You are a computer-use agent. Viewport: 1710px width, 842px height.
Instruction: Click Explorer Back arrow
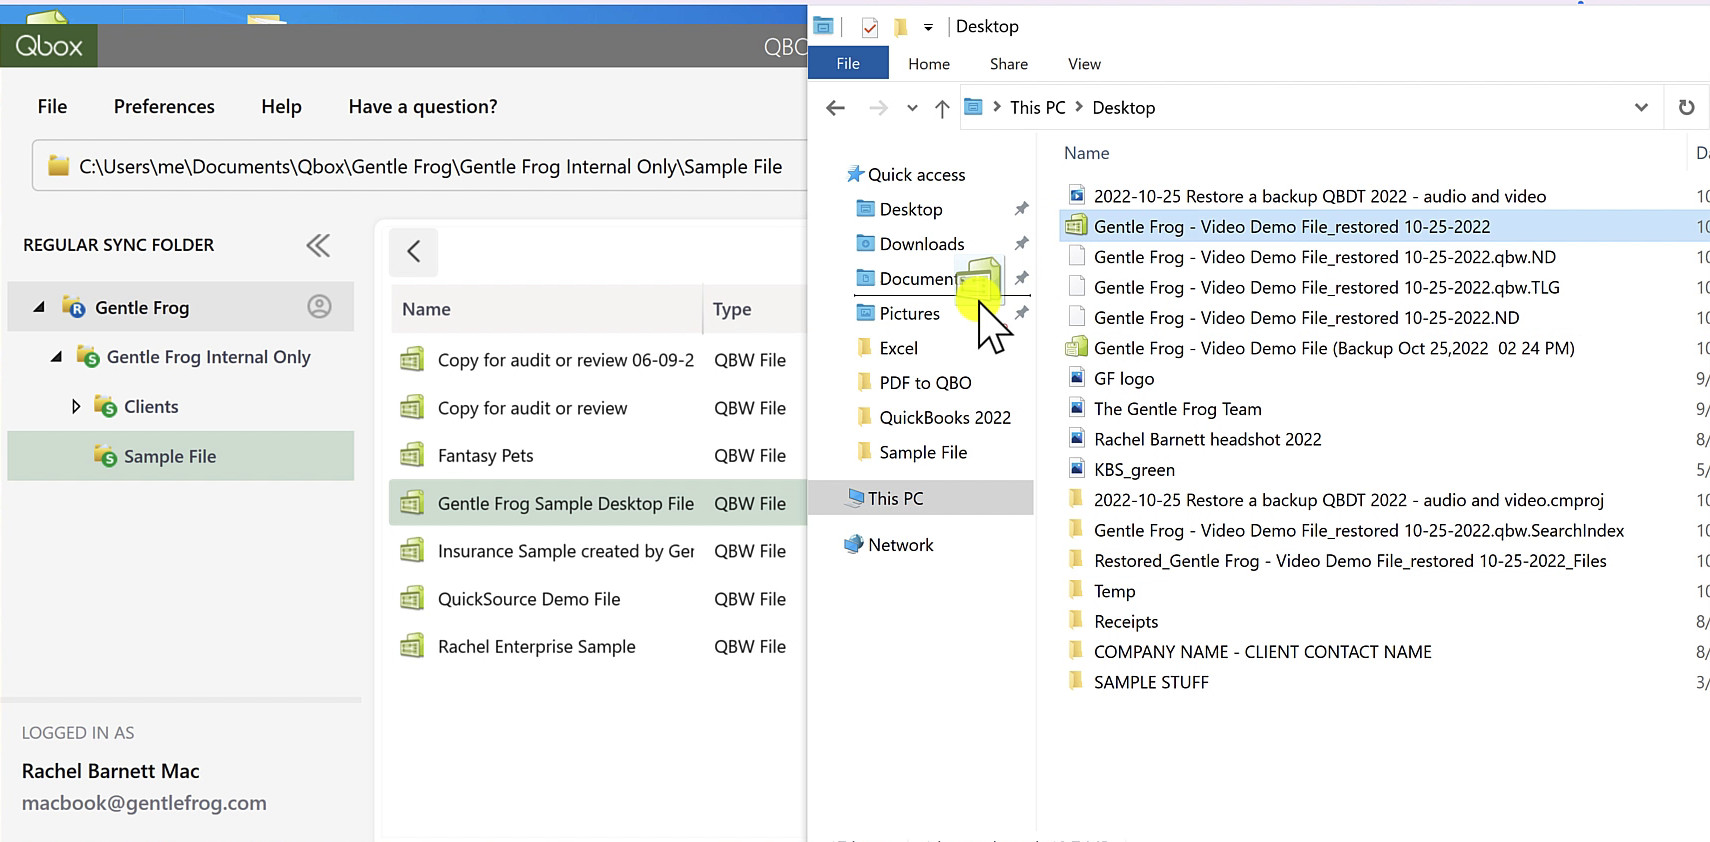point(836,108)
